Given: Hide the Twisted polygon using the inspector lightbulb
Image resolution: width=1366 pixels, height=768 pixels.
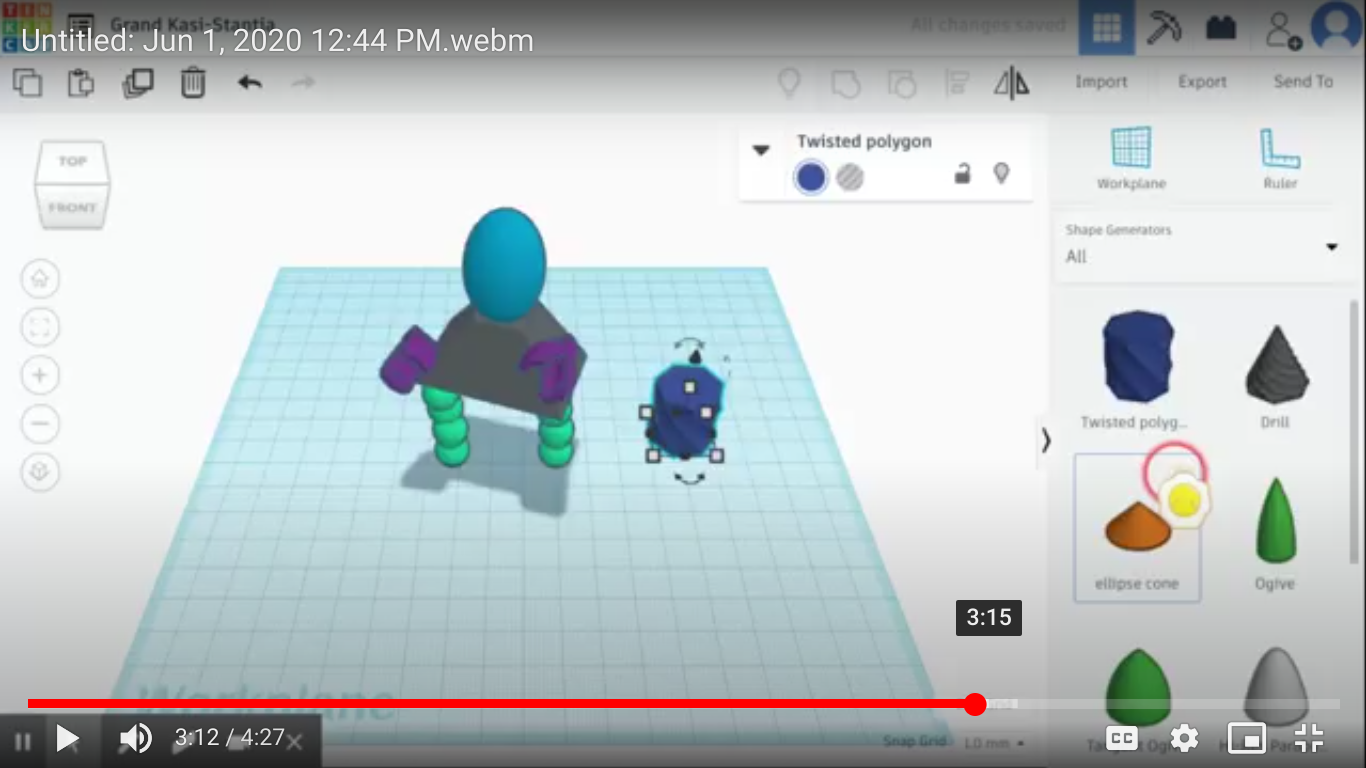Looking at the screenshot, I should [x=1001, y=174].
